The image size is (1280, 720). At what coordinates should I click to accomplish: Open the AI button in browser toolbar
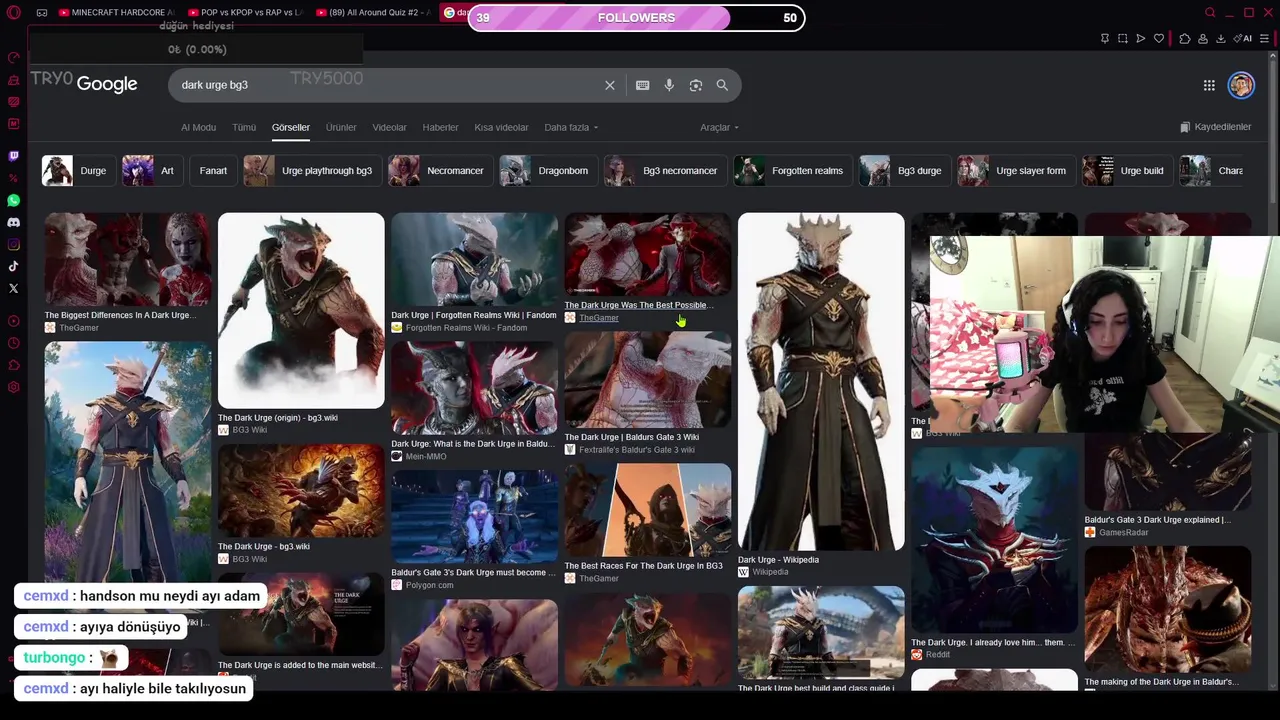tap(1243, 38)
